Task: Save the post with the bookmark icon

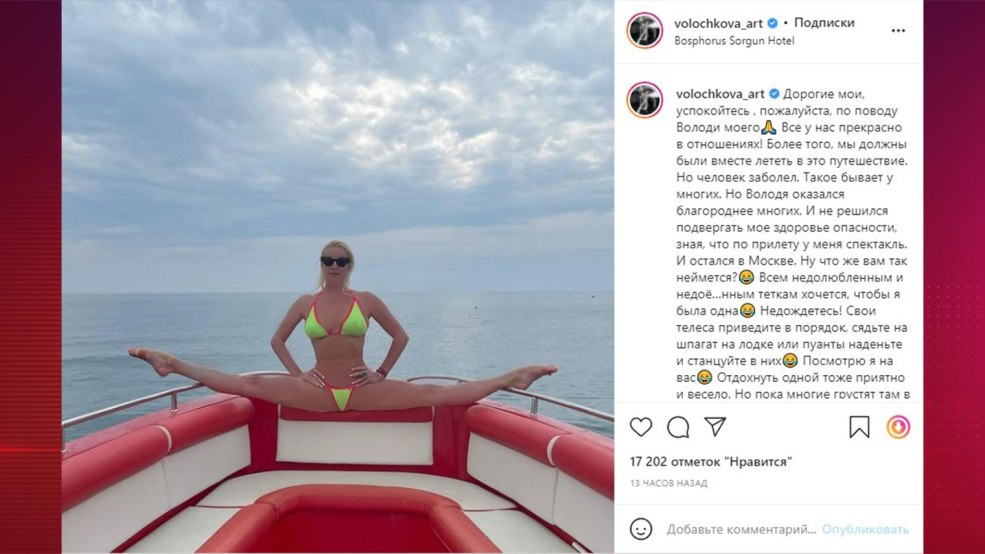Action: click(x=859, y=427)
